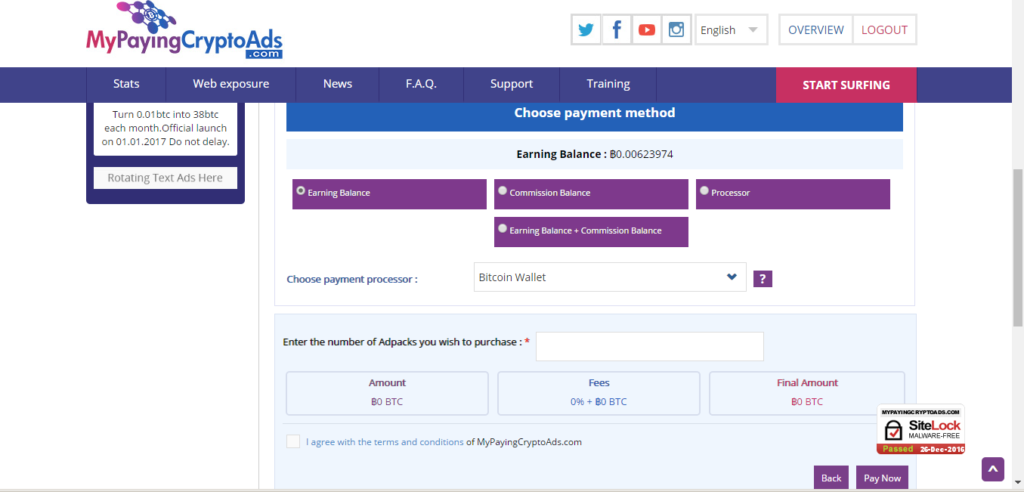1024x492 pixels.
Task: Click the Back button
Action: click(x=831, y=478)
